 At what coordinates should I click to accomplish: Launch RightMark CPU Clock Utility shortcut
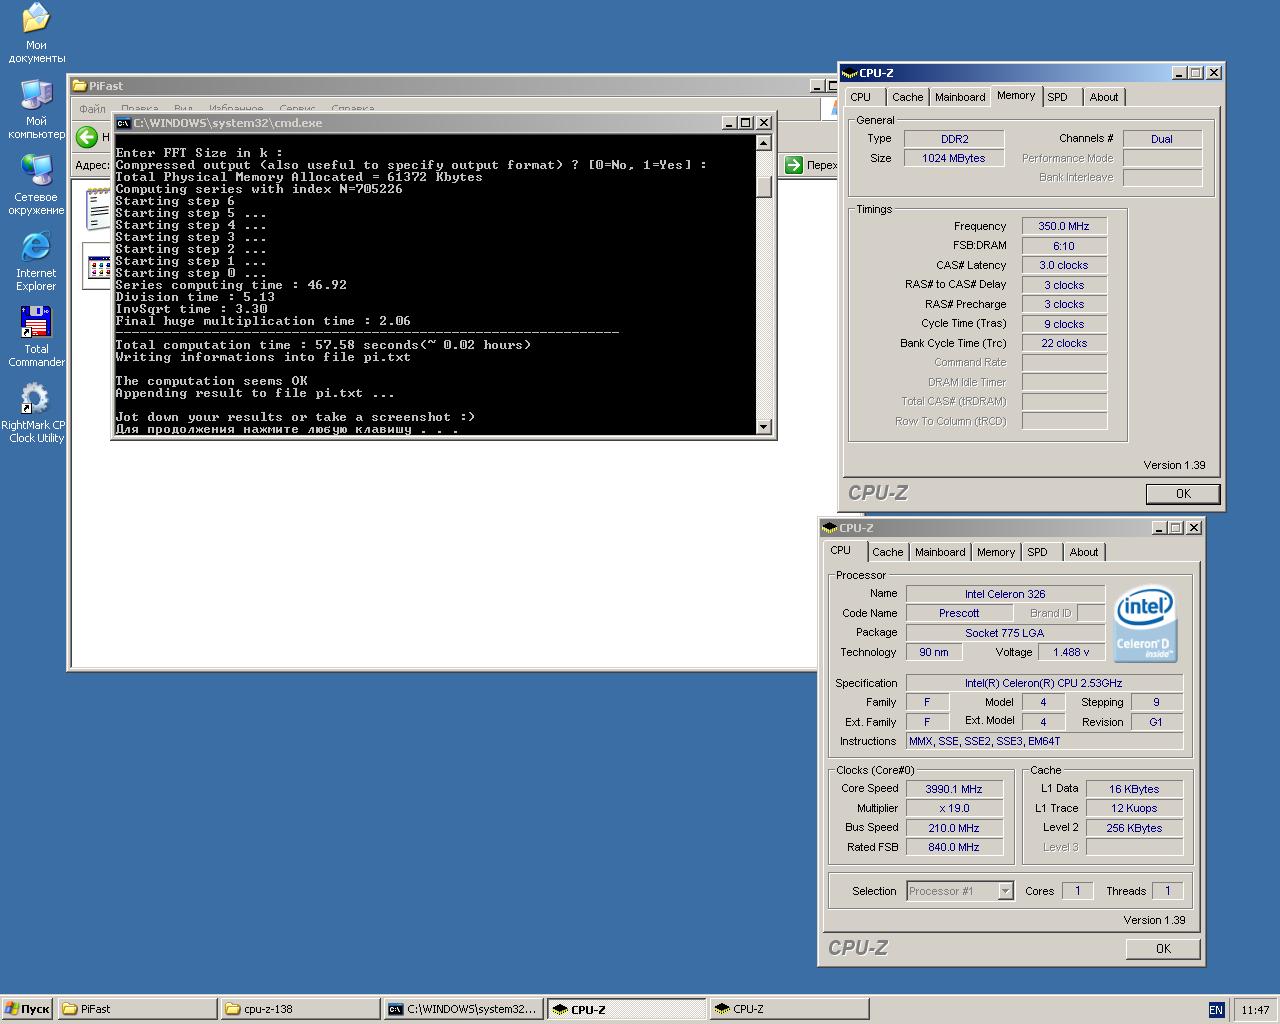click(33, 412)
